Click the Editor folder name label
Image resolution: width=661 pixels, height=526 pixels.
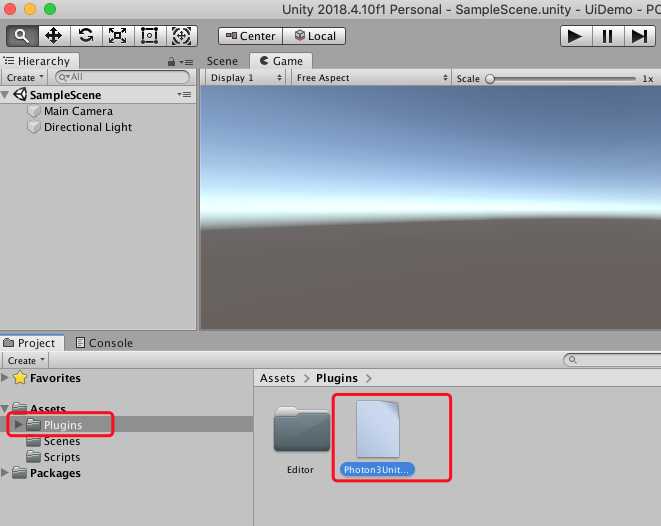pyautogui.click(x=300, y=470)
